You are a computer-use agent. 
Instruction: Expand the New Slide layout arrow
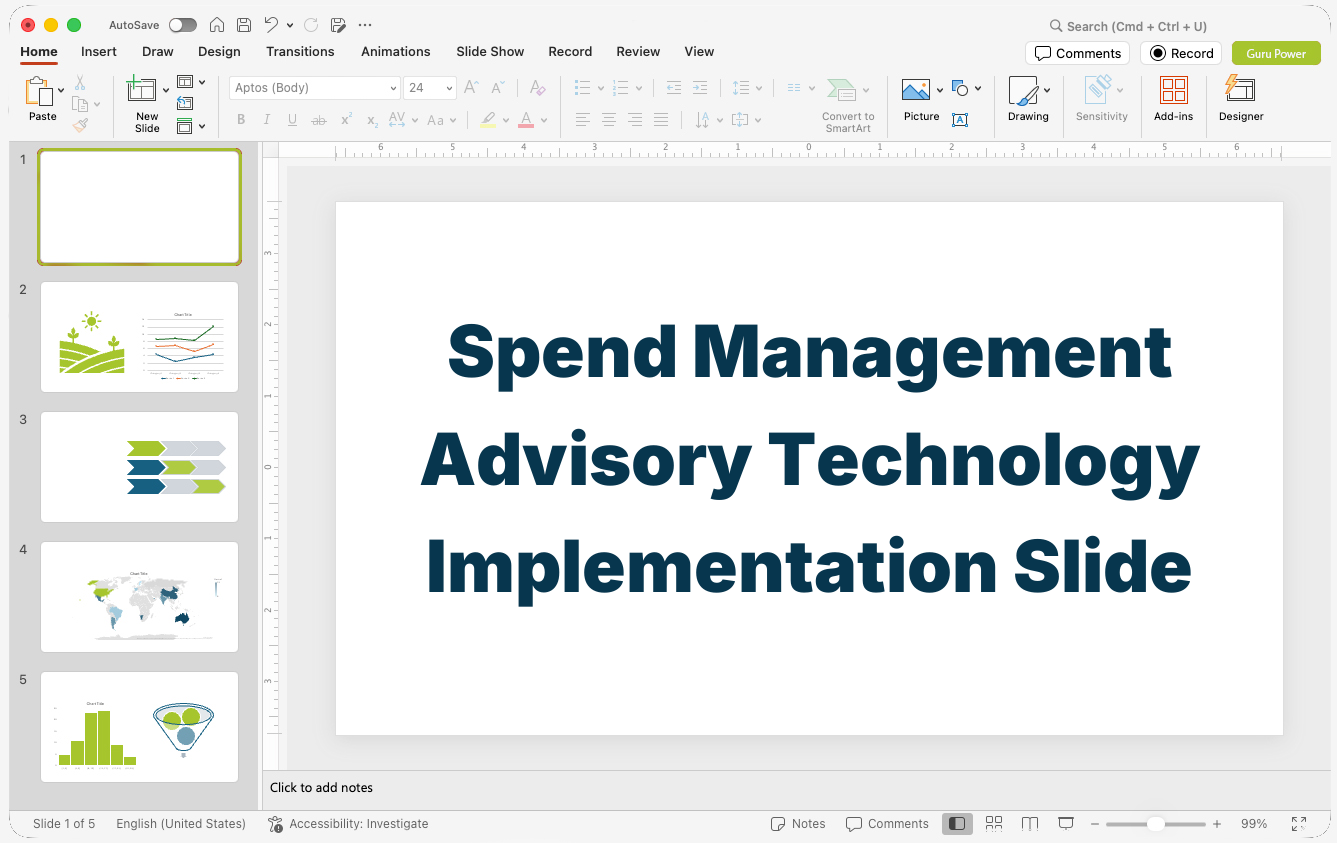pyautogui.click(x=166, y=90)
